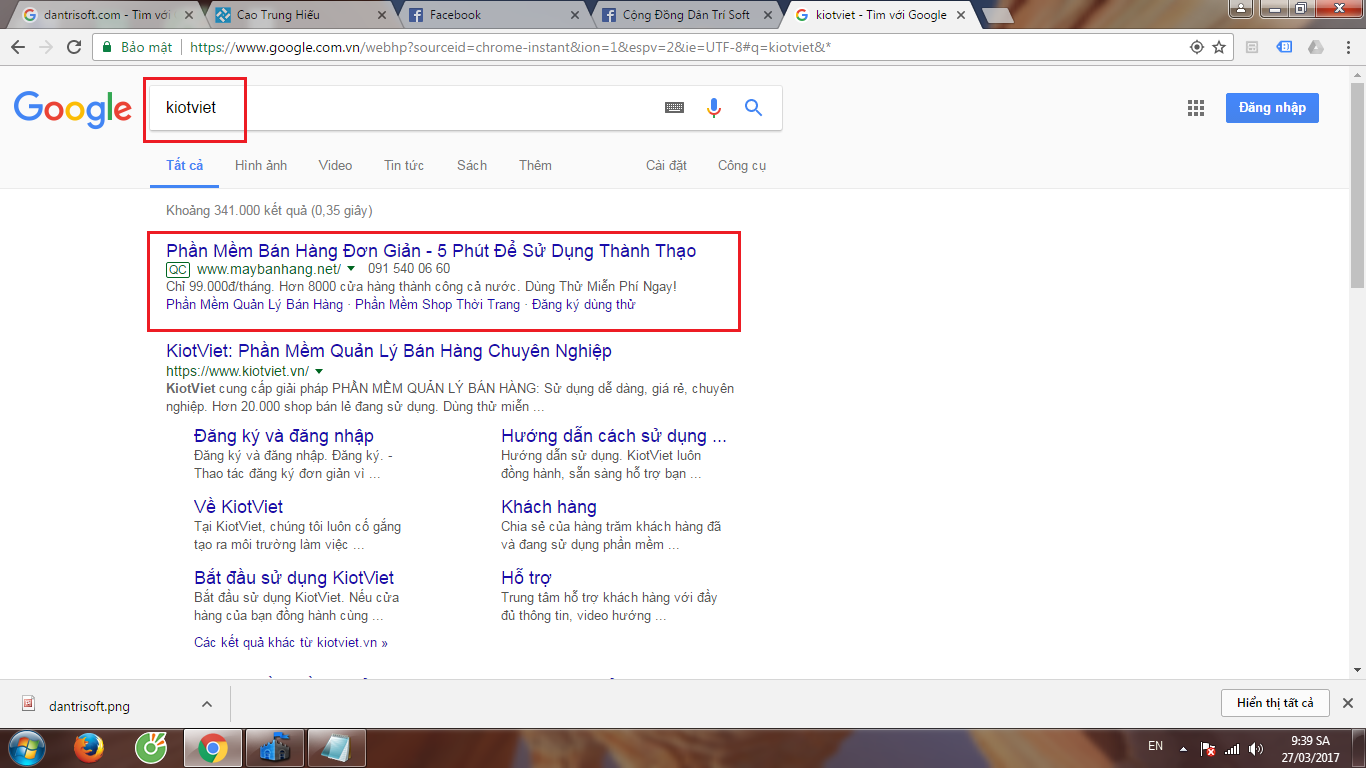This screenshot has width=1366, height=768.
Task: Open the Google apps grid icon
Action: [x=1195, y=109]
